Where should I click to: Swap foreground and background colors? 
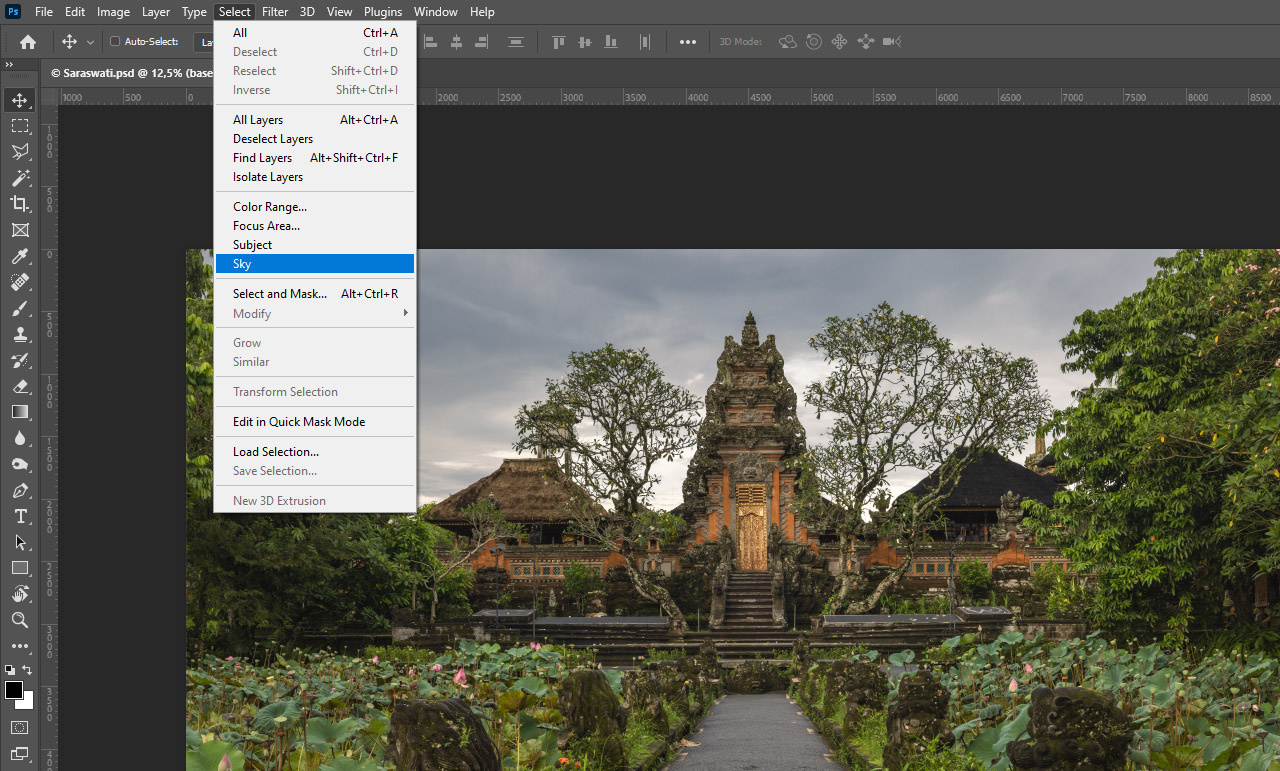pyautogui.click(x=28, y=670)
